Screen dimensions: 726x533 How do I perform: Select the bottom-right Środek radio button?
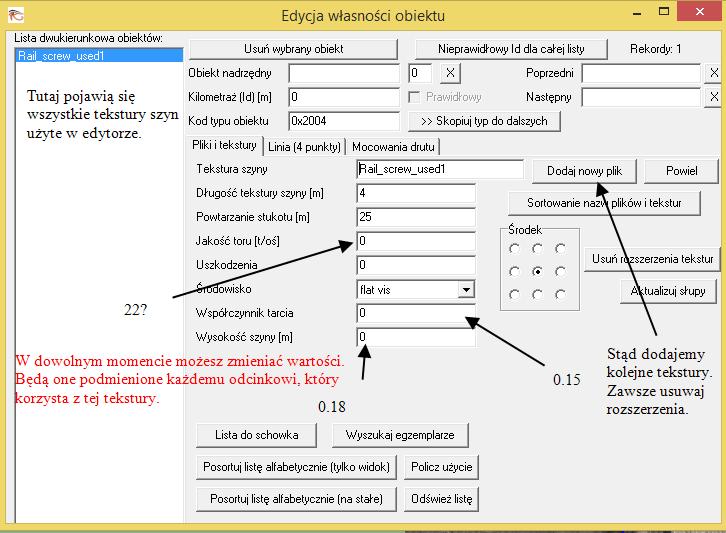pos(560,294)
